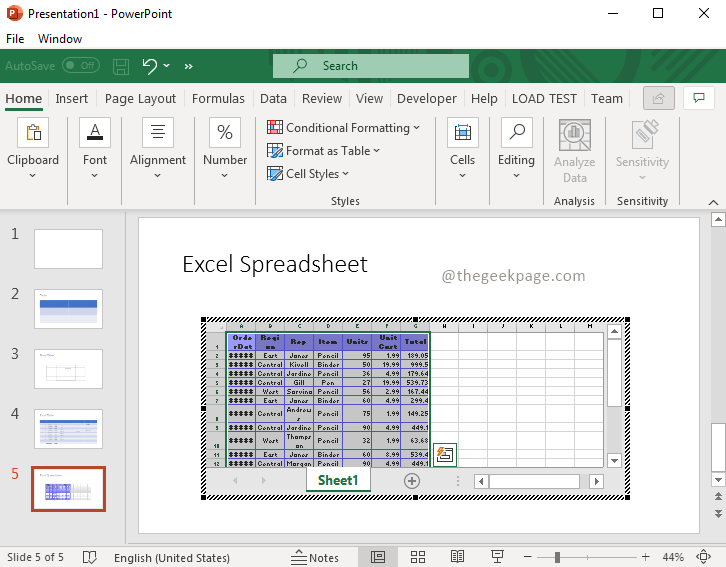This screenshot has width=726, height=567.
Task: Click the Save icon in title bar
Action: click(121, 66)
